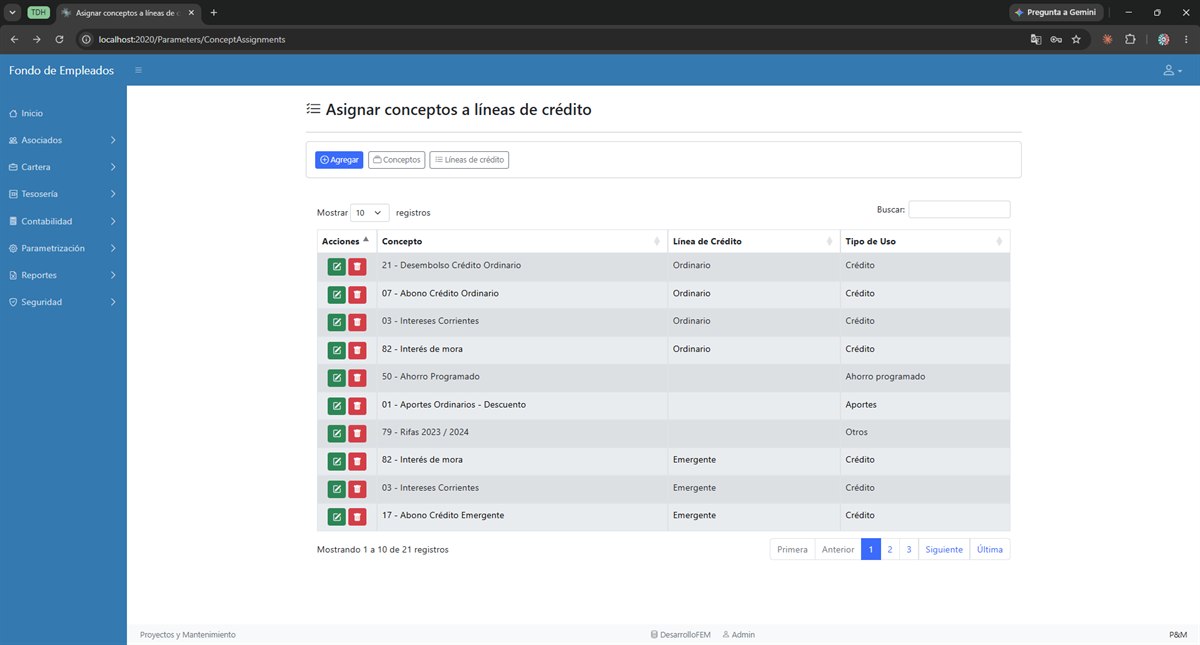Edit the 21 - Desembolso Crédito Ordinario row
Screen dimensions: 1200x645
pos(337,267)
